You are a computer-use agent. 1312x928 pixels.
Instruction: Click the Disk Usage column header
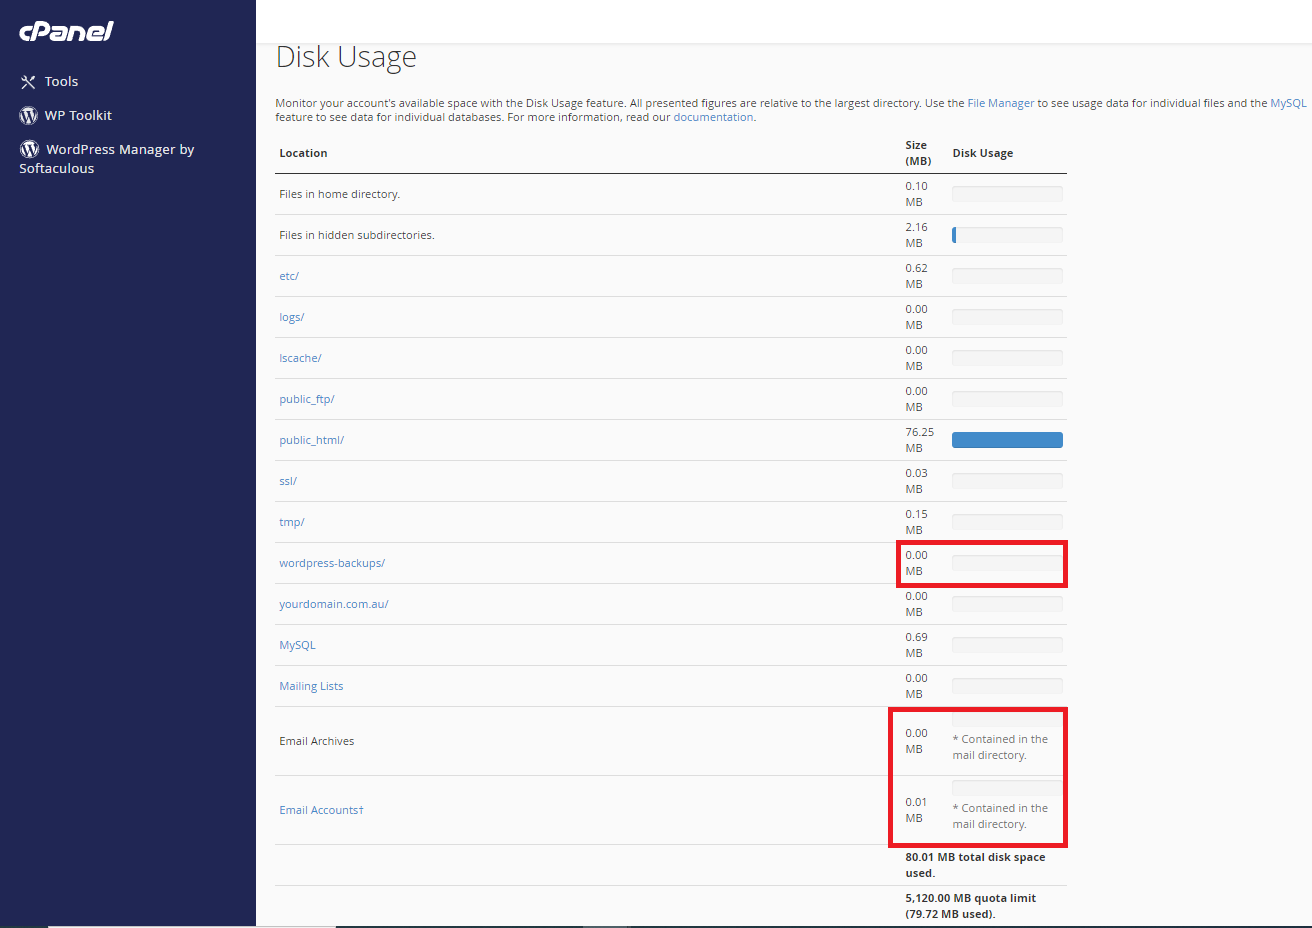click(x=982, y=153)
